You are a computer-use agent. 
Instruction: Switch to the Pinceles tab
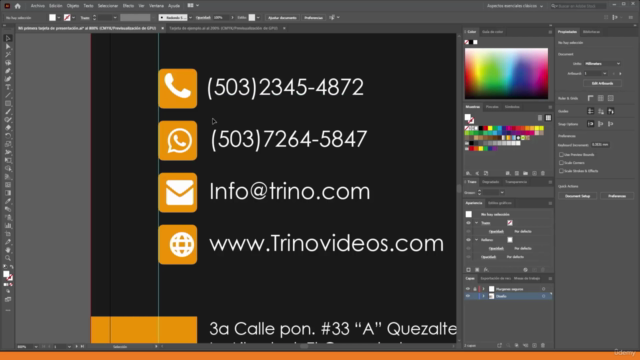click(x=492, y=107)
